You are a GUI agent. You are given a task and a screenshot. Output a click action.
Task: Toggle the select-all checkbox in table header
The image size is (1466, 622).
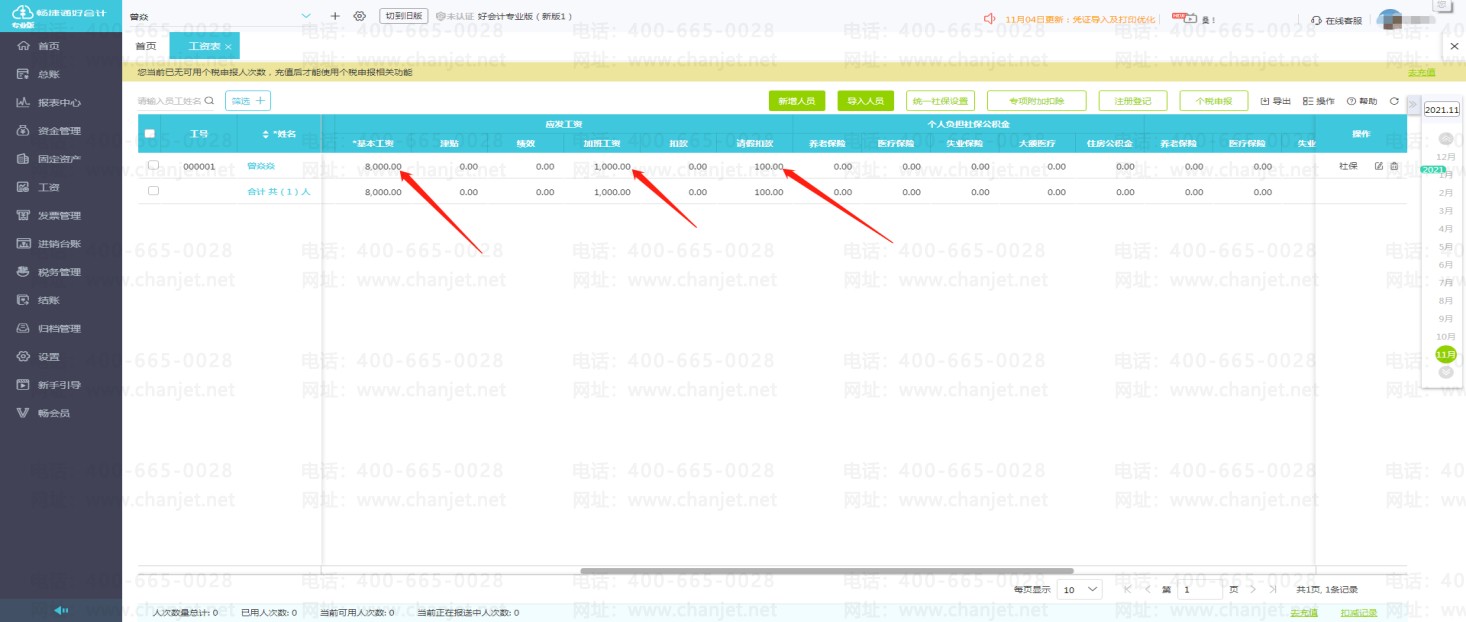150,134
